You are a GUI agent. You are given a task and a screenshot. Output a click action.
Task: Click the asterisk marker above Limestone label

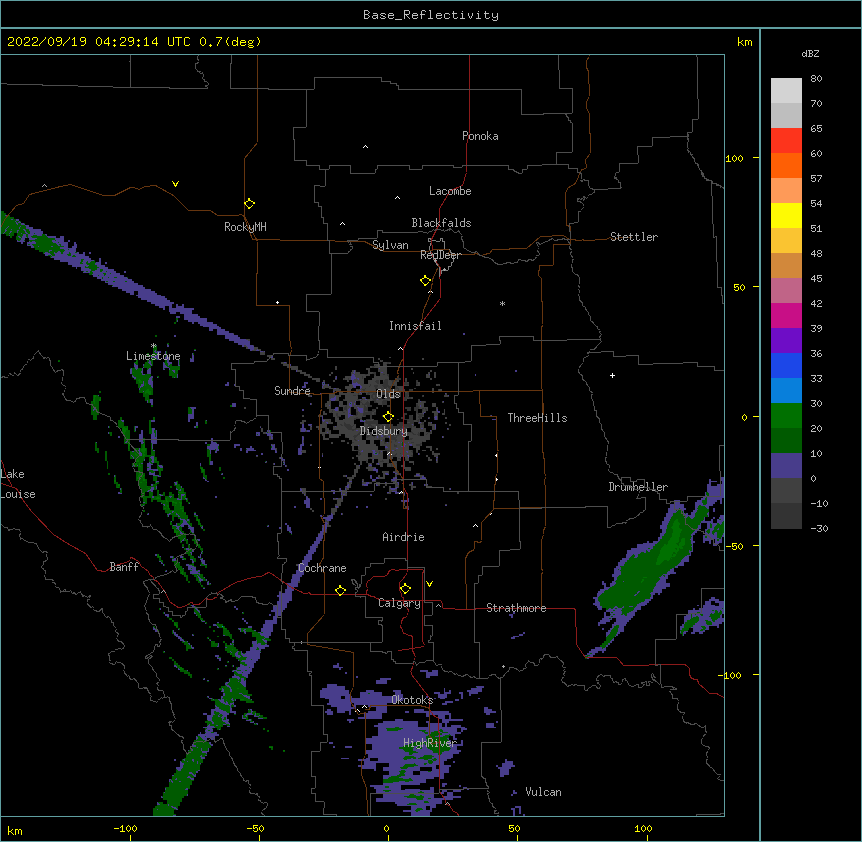coord(154,346)
